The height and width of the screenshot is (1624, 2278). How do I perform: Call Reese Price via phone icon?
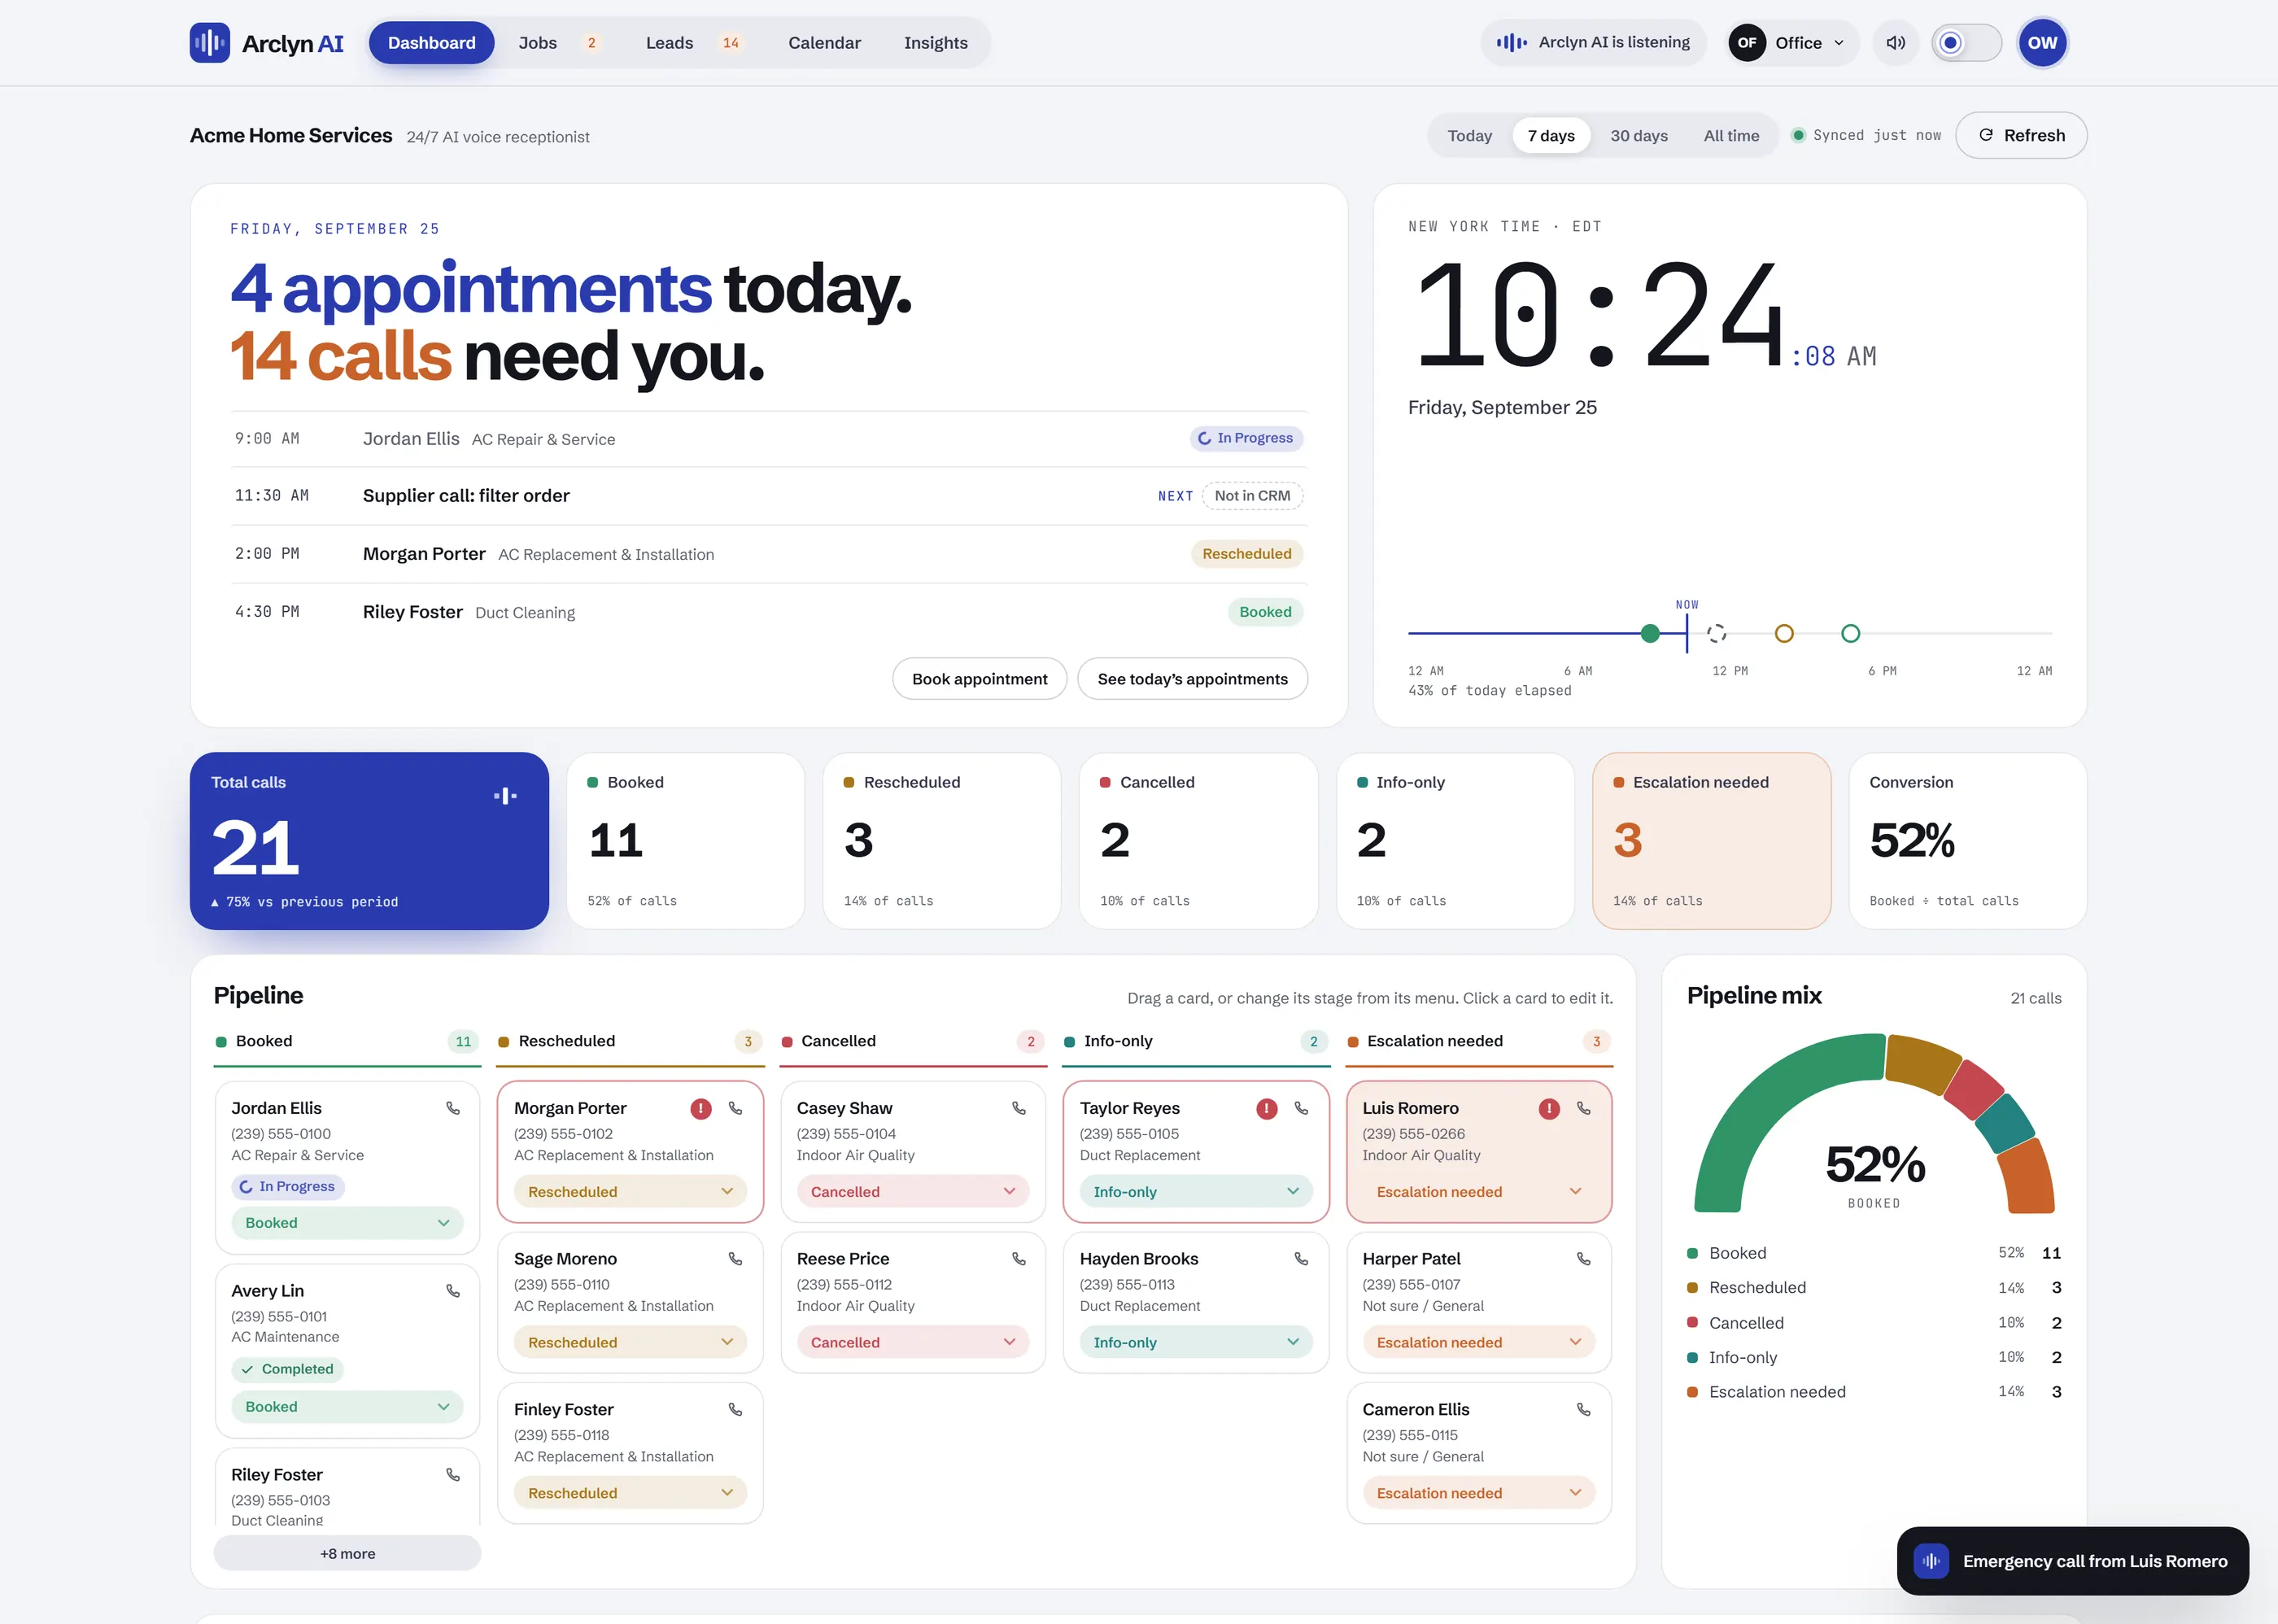tap(1018, 1259)
